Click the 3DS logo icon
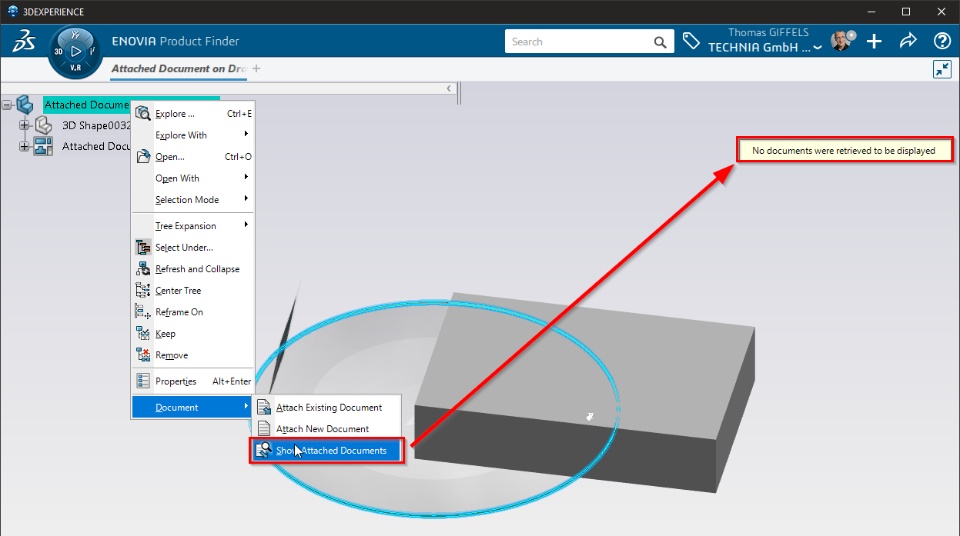The width and height of the screenshot is (960, 536). [x=24, y=42]
